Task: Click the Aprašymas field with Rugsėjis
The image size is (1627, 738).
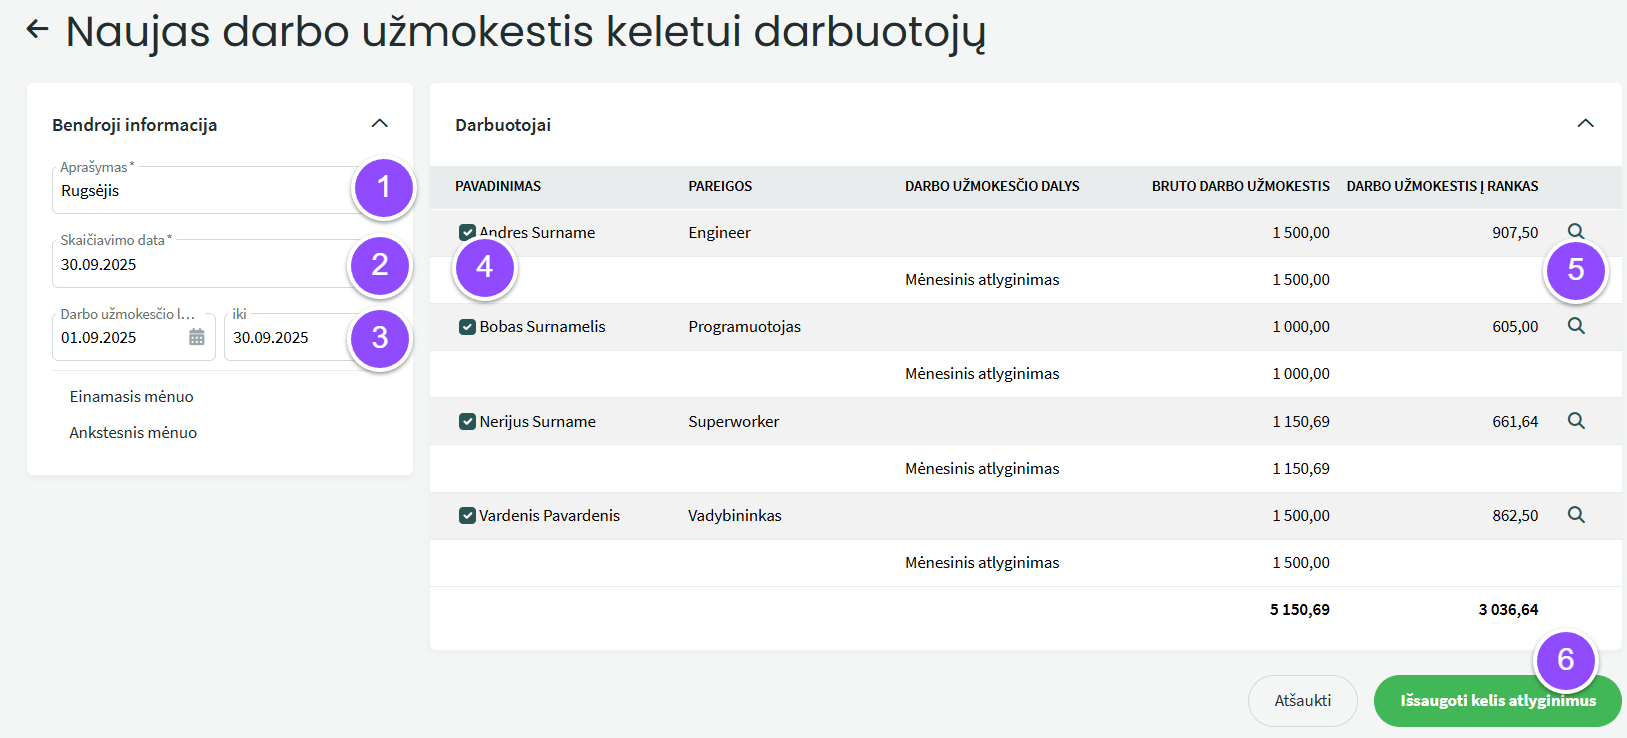Action: (200, 191)
